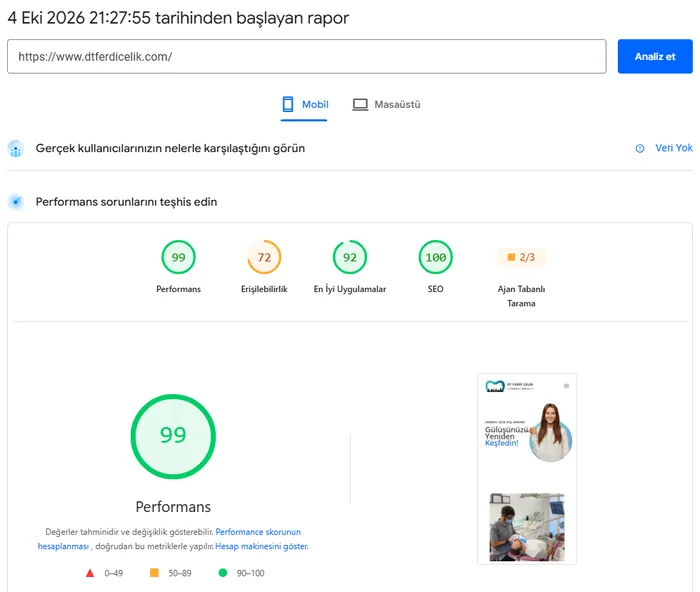The height and width of the screenshot is (592, 700).
Task: Click the performance diagnosis icon
Action: (16, 202)
